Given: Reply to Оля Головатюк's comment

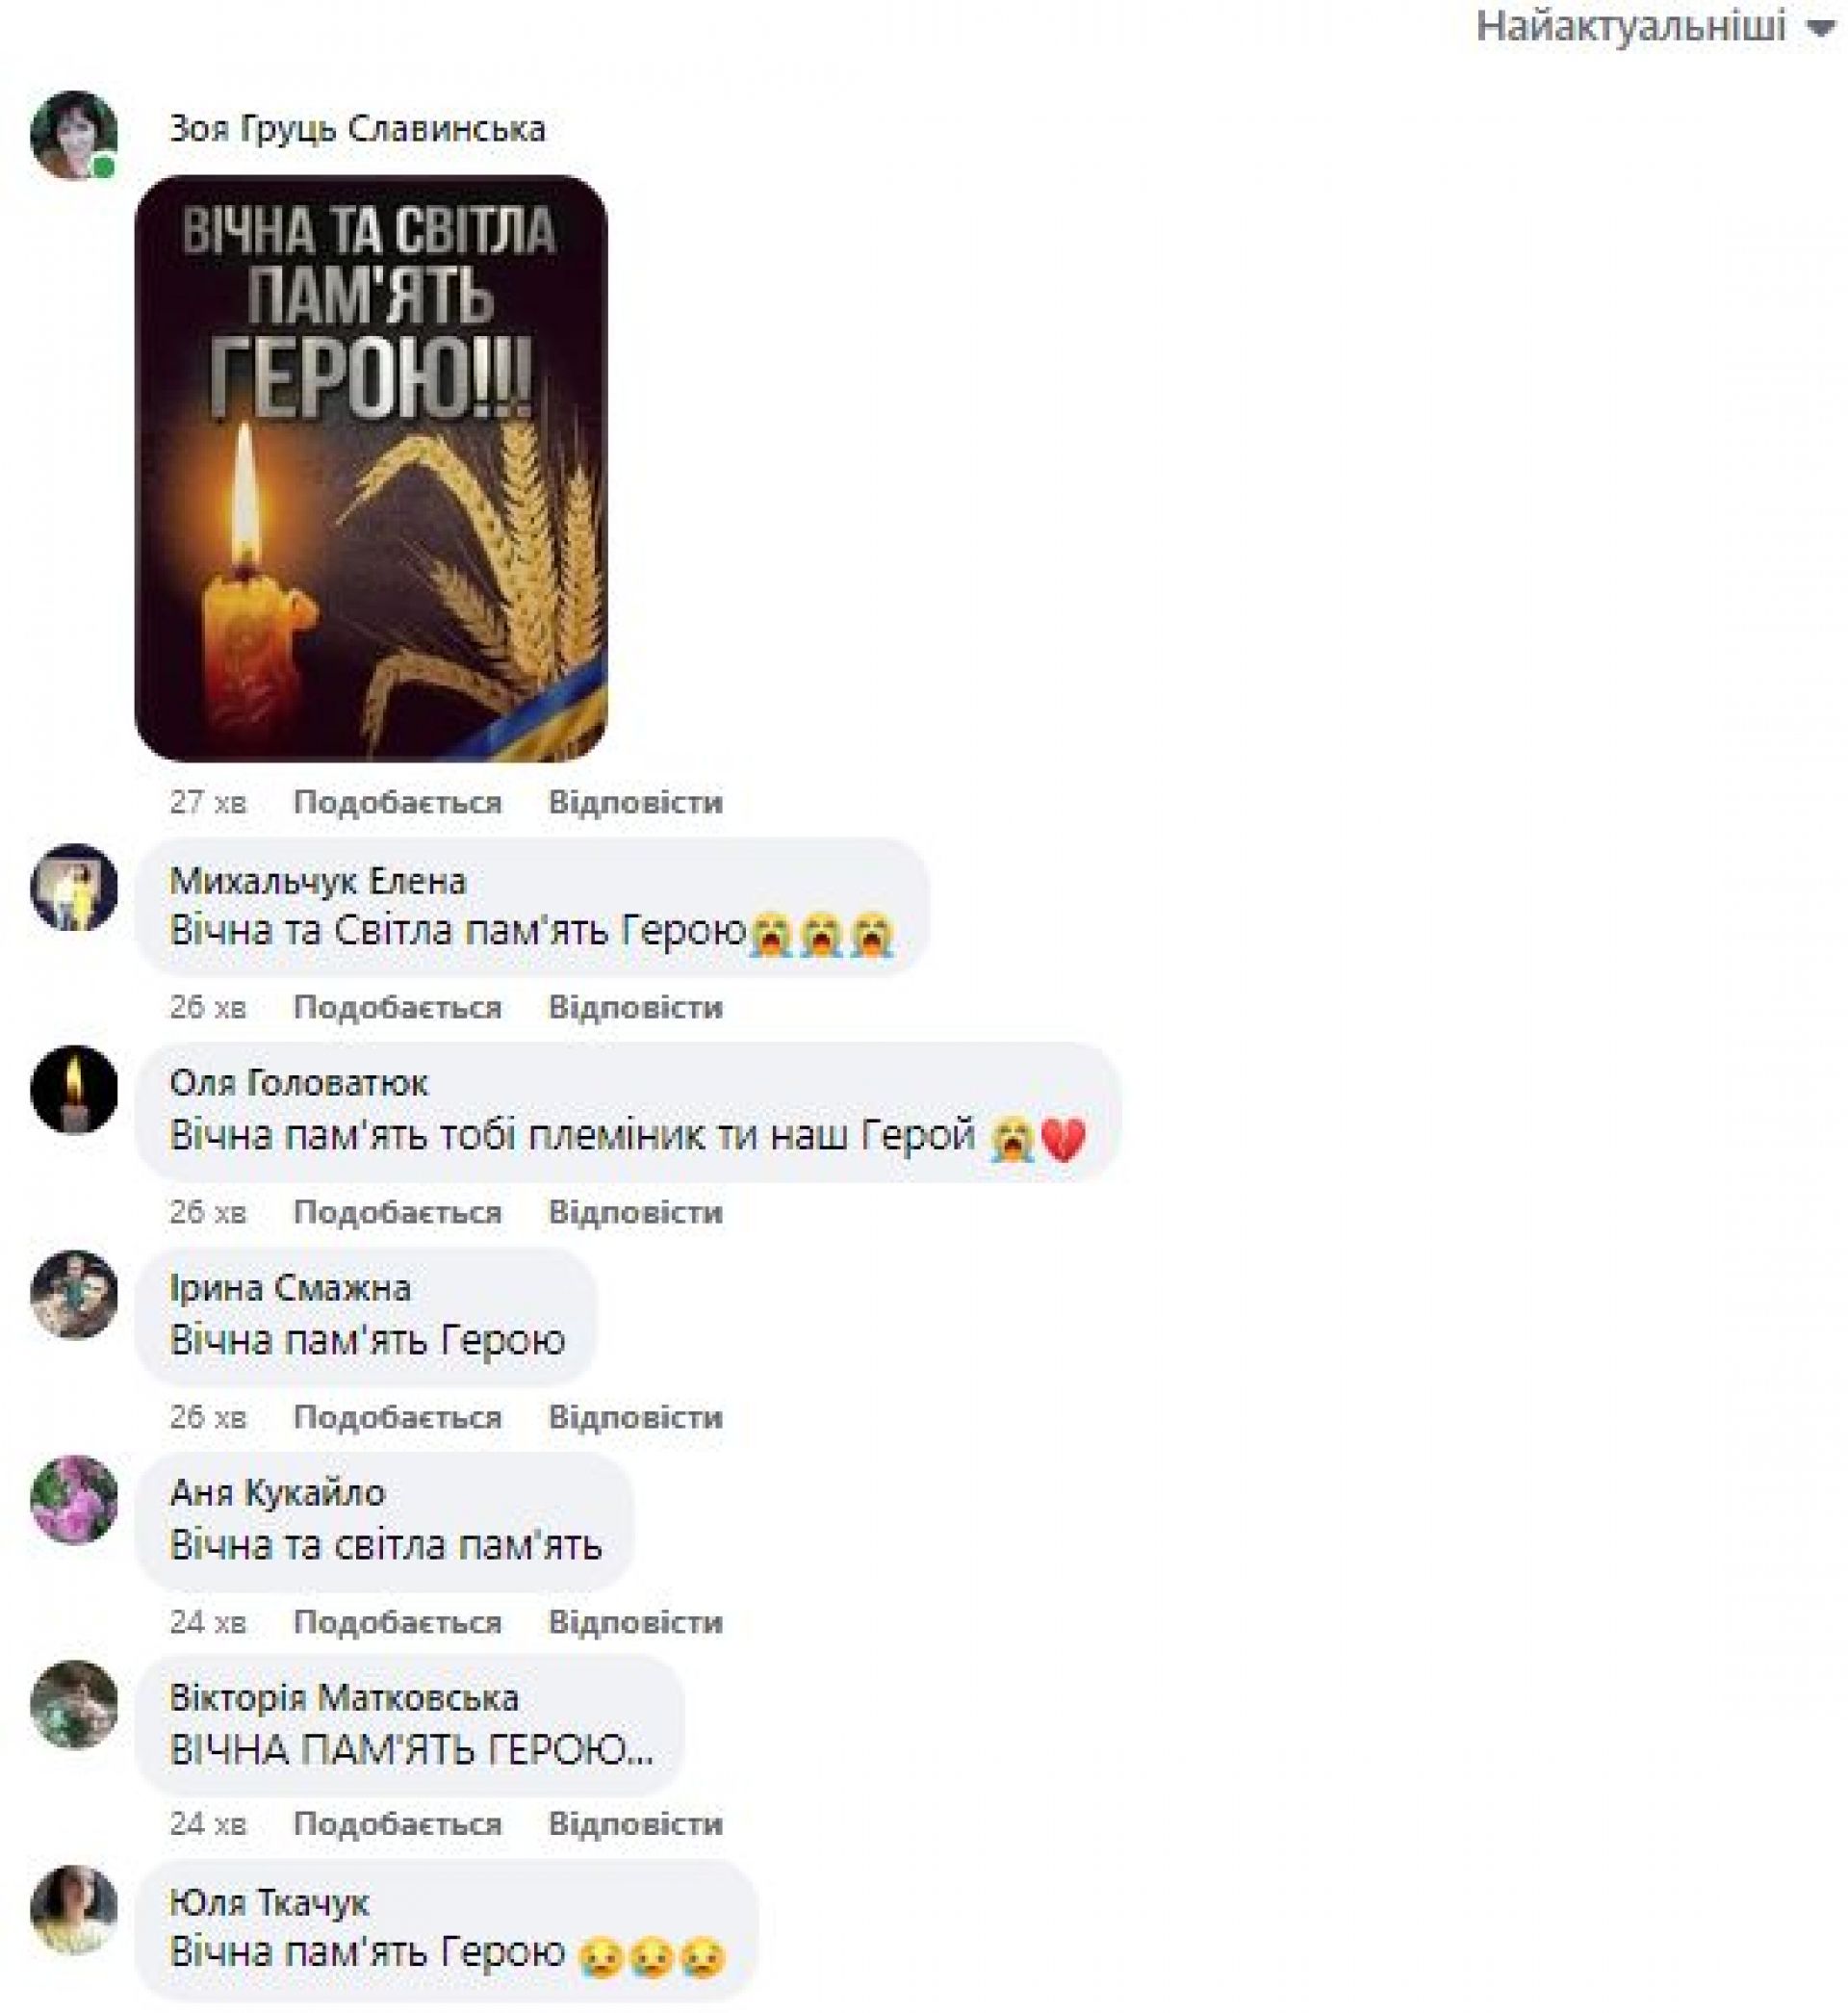Looking at the screenshot, I should tap(635, 1212).
